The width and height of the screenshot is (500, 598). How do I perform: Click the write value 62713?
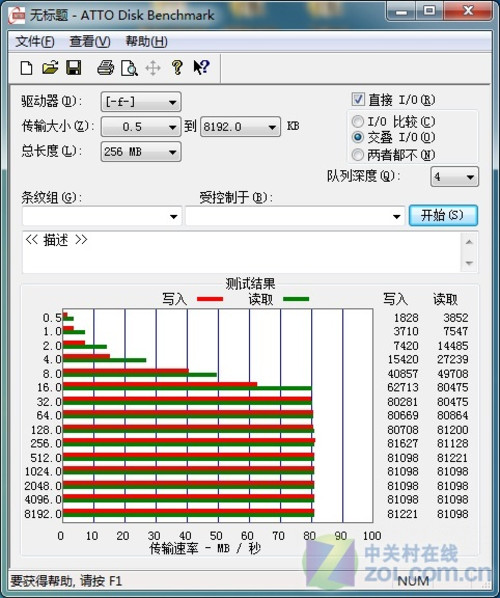pyautogui.click(x=403, y=387)
